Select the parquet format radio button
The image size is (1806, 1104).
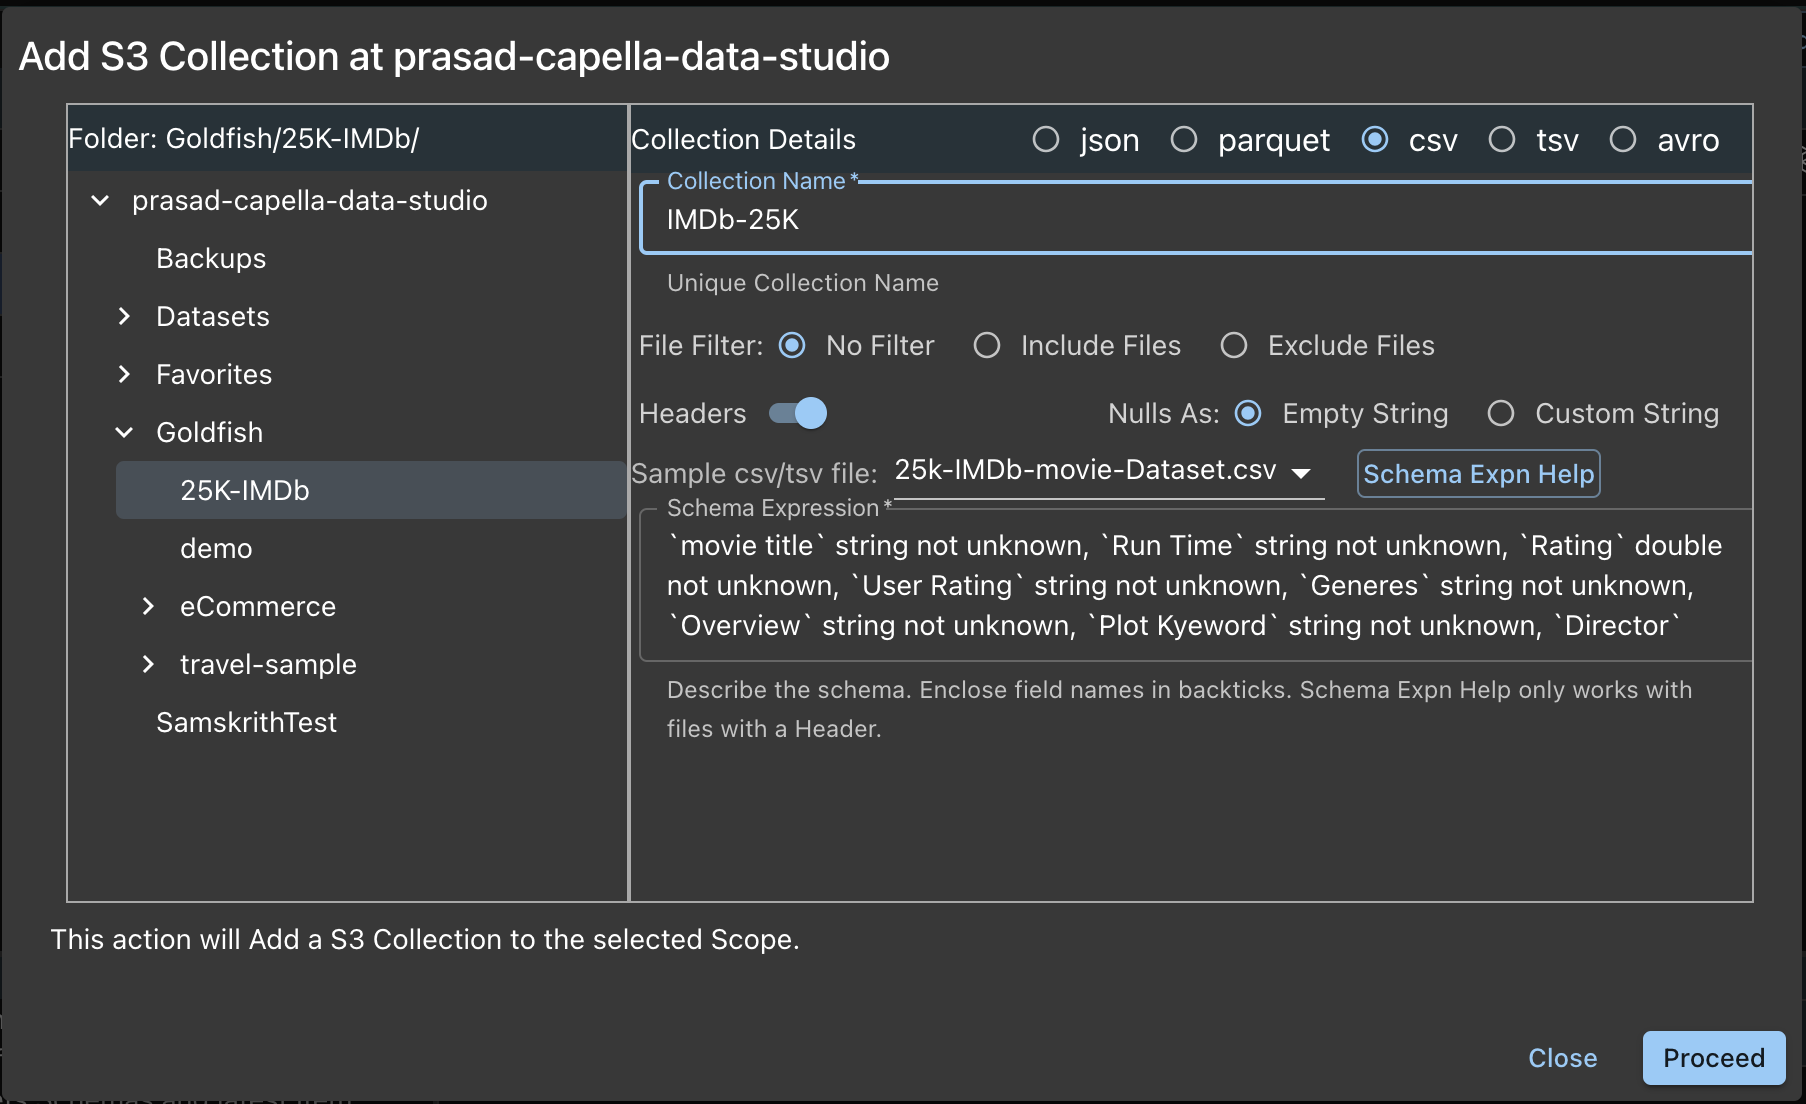[x=1184, y=139]
